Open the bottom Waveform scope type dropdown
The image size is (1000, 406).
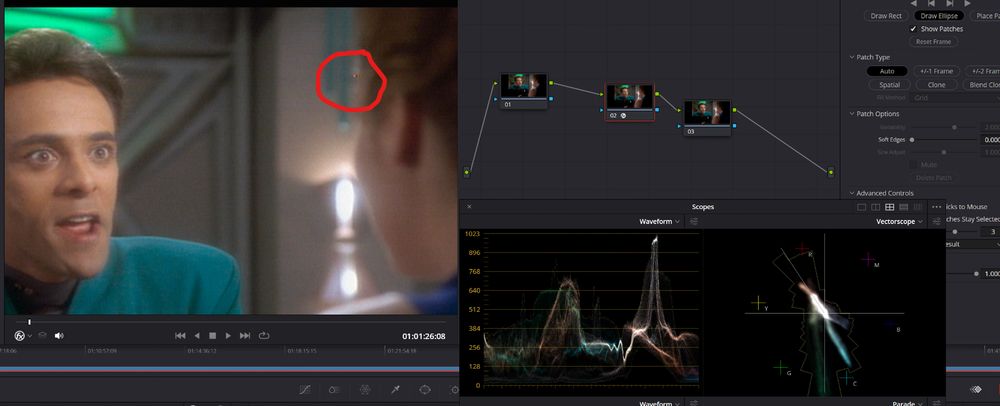coord(659,403)
